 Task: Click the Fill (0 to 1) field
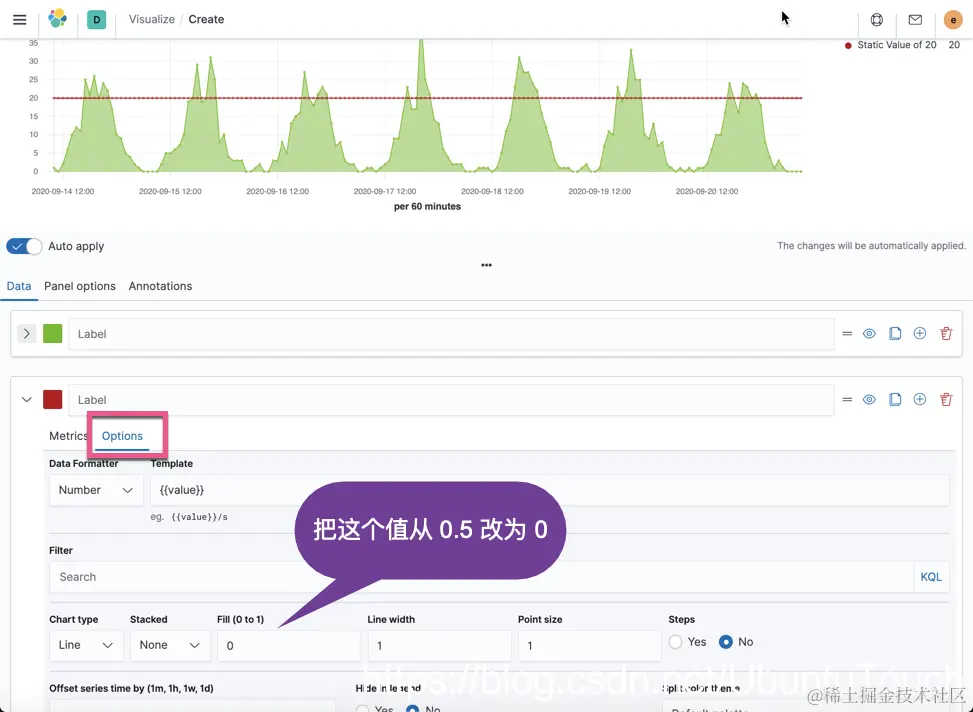289,646
